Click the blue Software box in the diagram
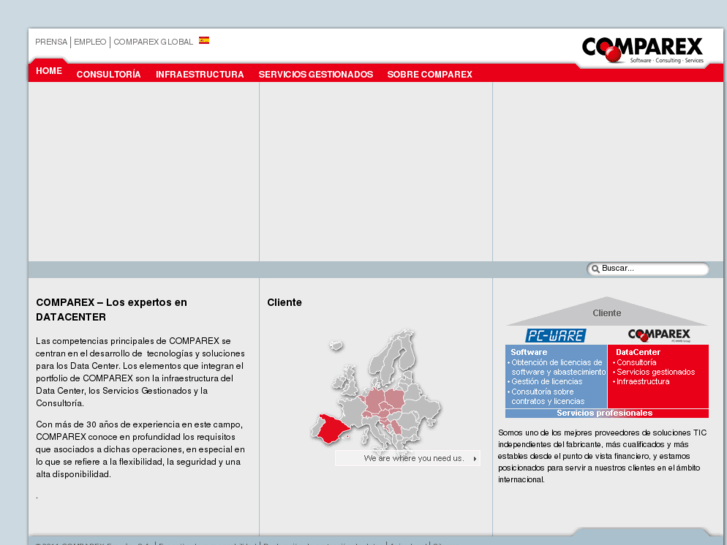This screenshot has height=545, width=727. click(556, 376)
